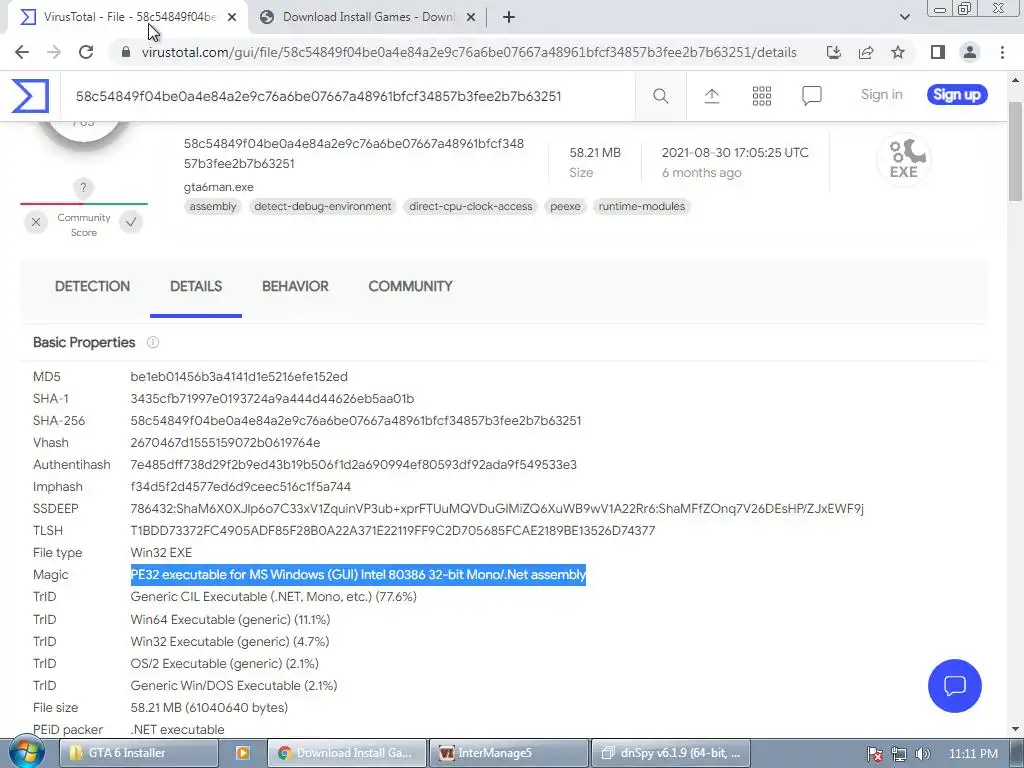
Task: Expand the tab search dropdown arrow
Action: pos(904,17)
